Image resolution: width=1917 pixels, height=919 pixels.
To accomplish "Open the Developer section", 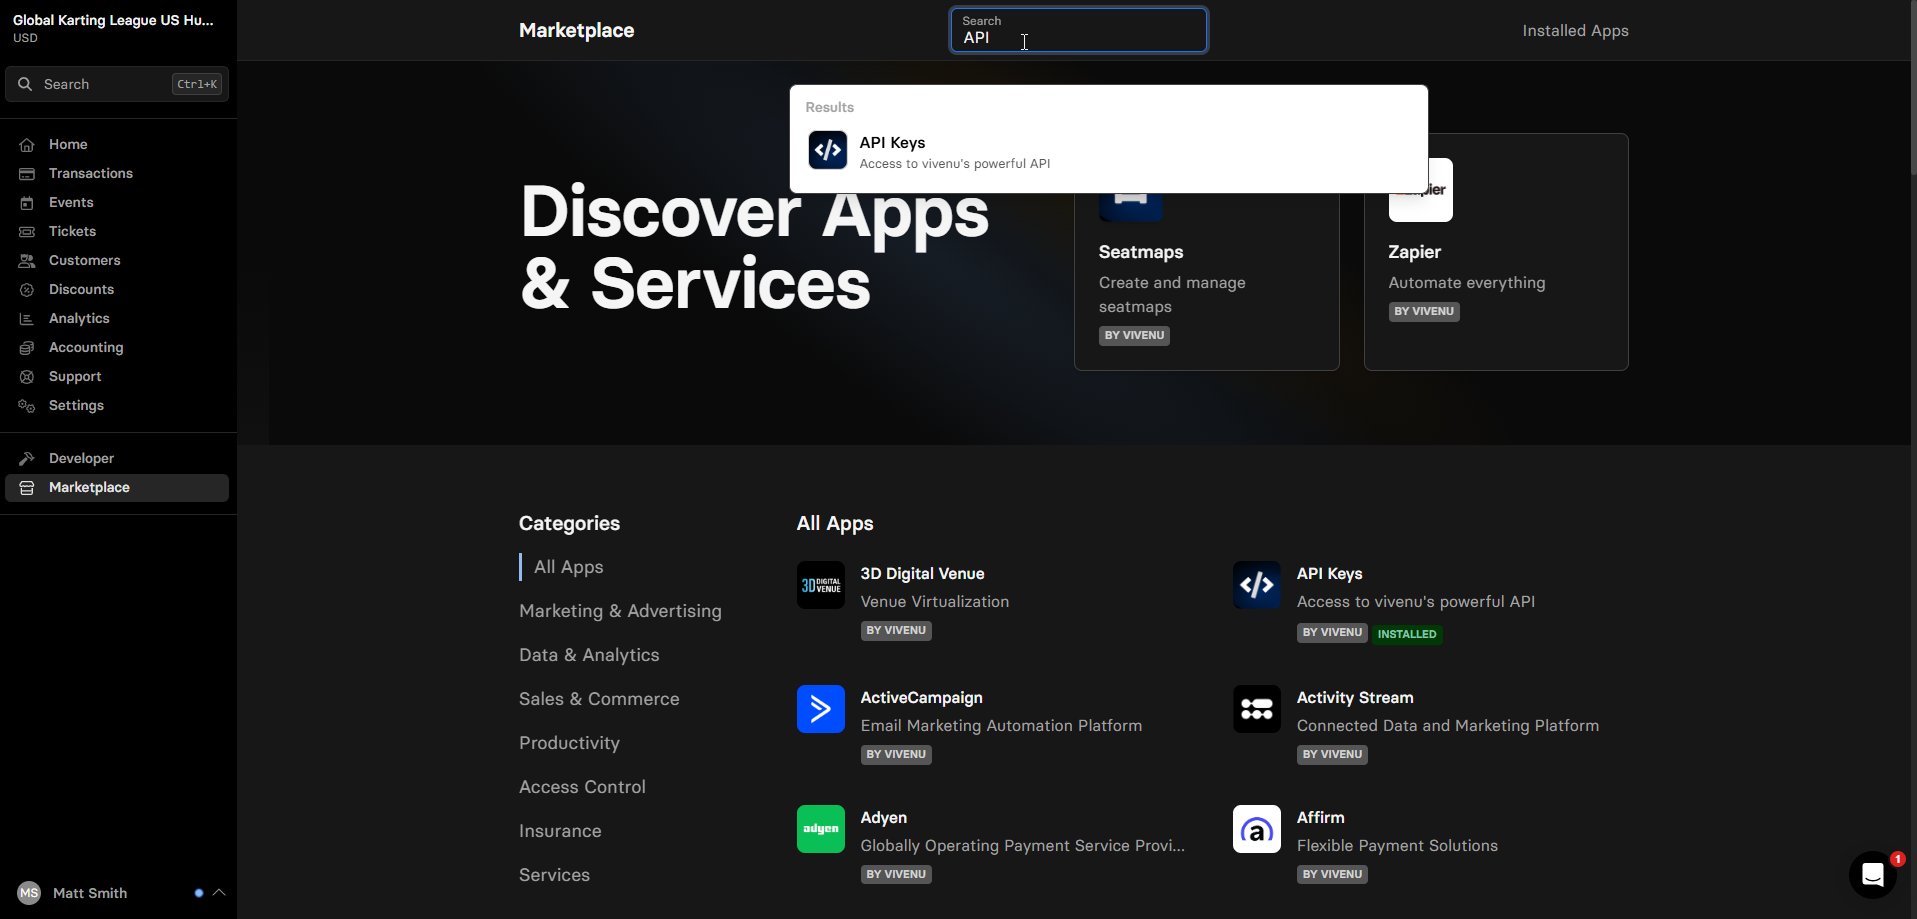I will [x=117, y=459].
